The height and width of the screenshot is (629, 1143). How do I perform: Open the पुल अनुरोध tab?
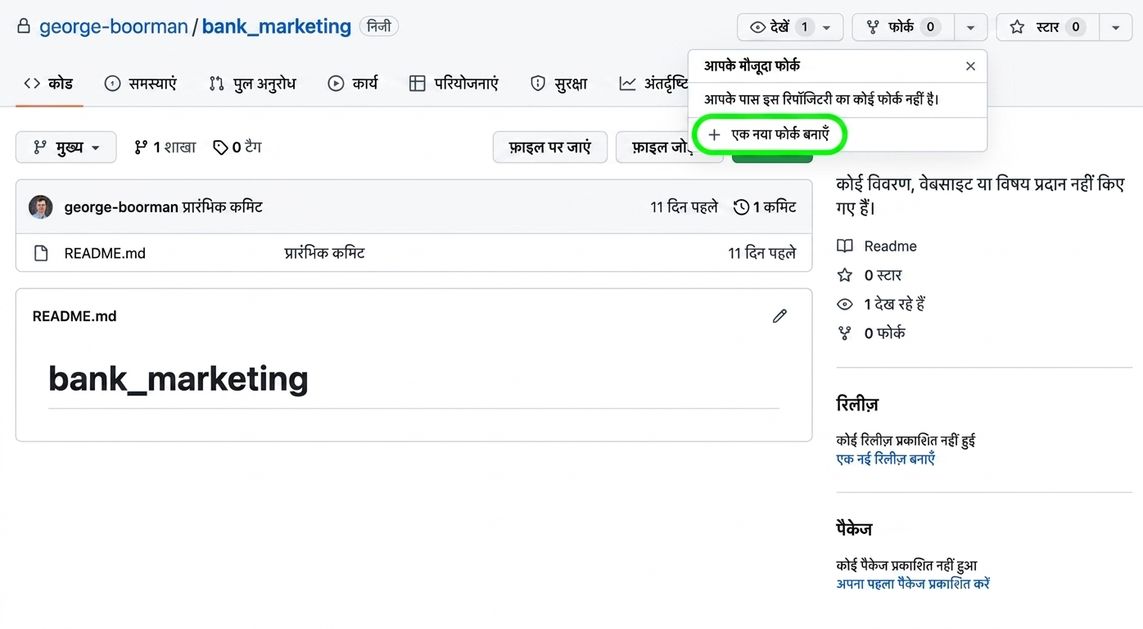coord(252,84)
